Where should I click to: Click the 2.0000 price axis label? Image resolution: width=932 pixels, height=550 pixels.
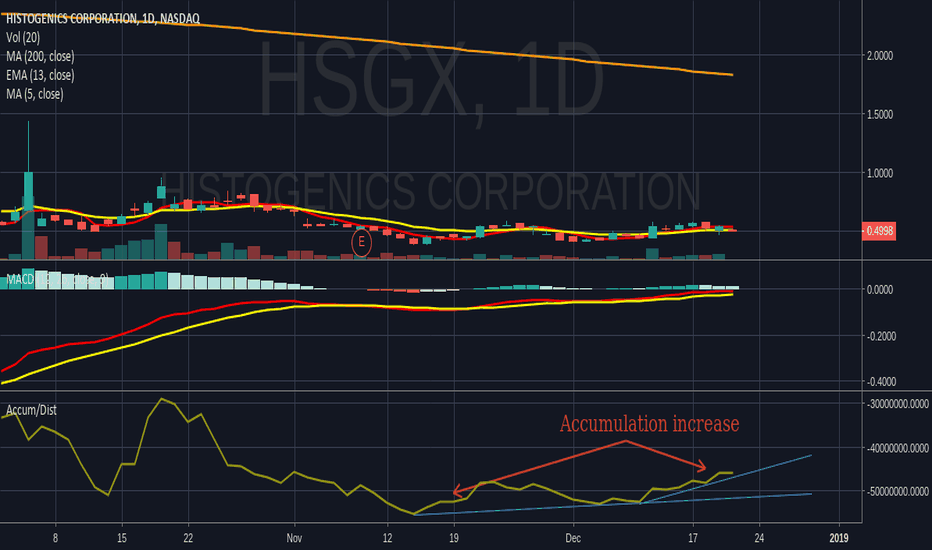tap(880, 56)
